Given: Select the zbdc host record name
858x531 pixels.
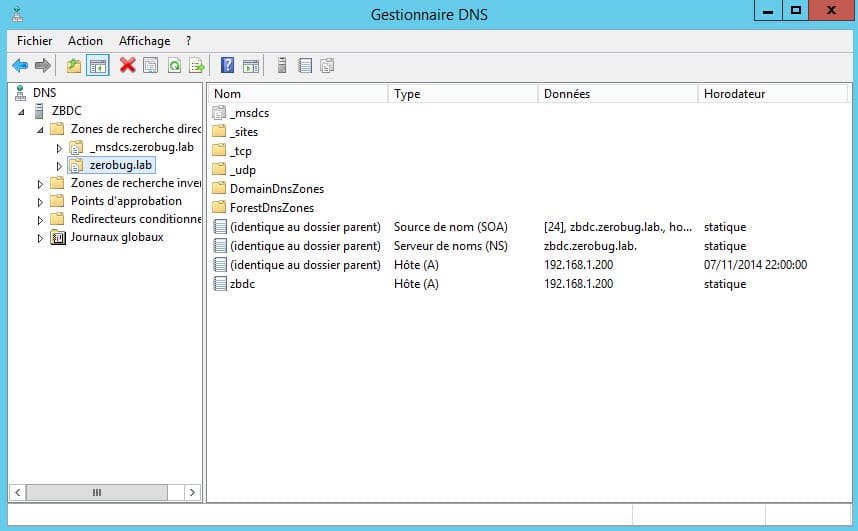Looking at the screenshot, I should pyautogui.click(x=242, y=284).
